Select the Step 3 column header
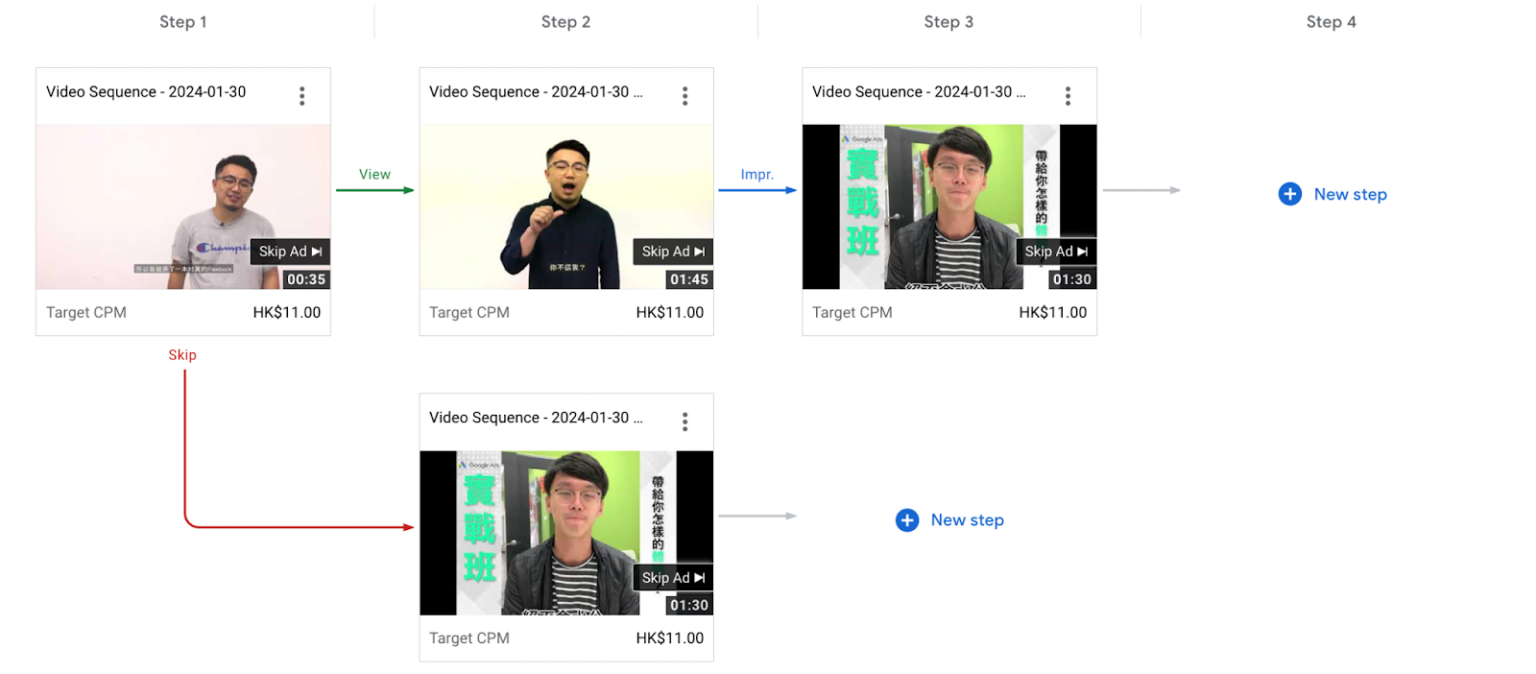This screenshot has width=1536, height=674. pyautogui.click(x=948, y=21)
